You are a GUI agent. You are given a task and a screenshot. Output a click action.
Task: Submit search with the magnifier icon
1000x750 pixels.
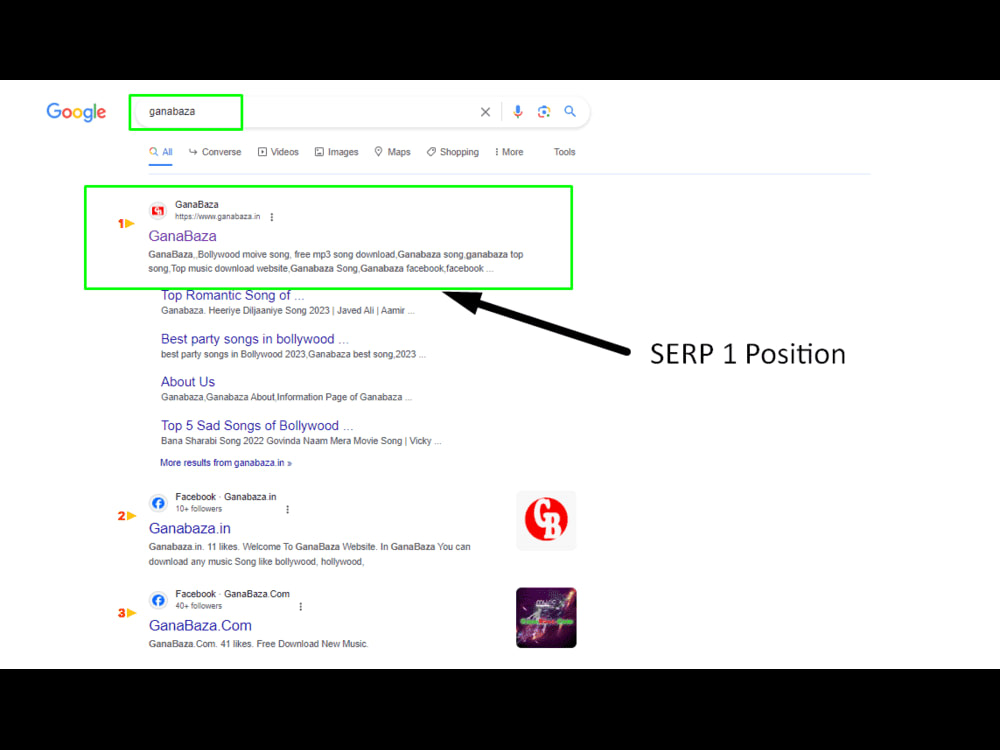coord(570,112)
